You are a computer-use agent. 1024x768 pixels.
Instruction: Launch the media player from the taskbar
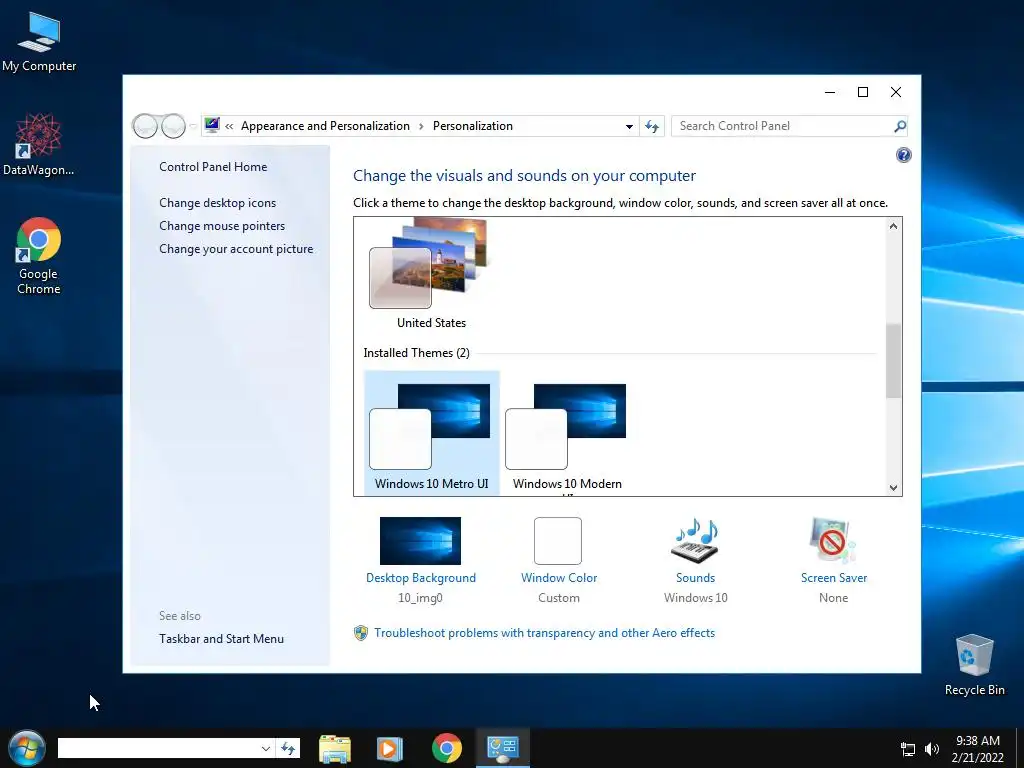(x=390, y=748)
